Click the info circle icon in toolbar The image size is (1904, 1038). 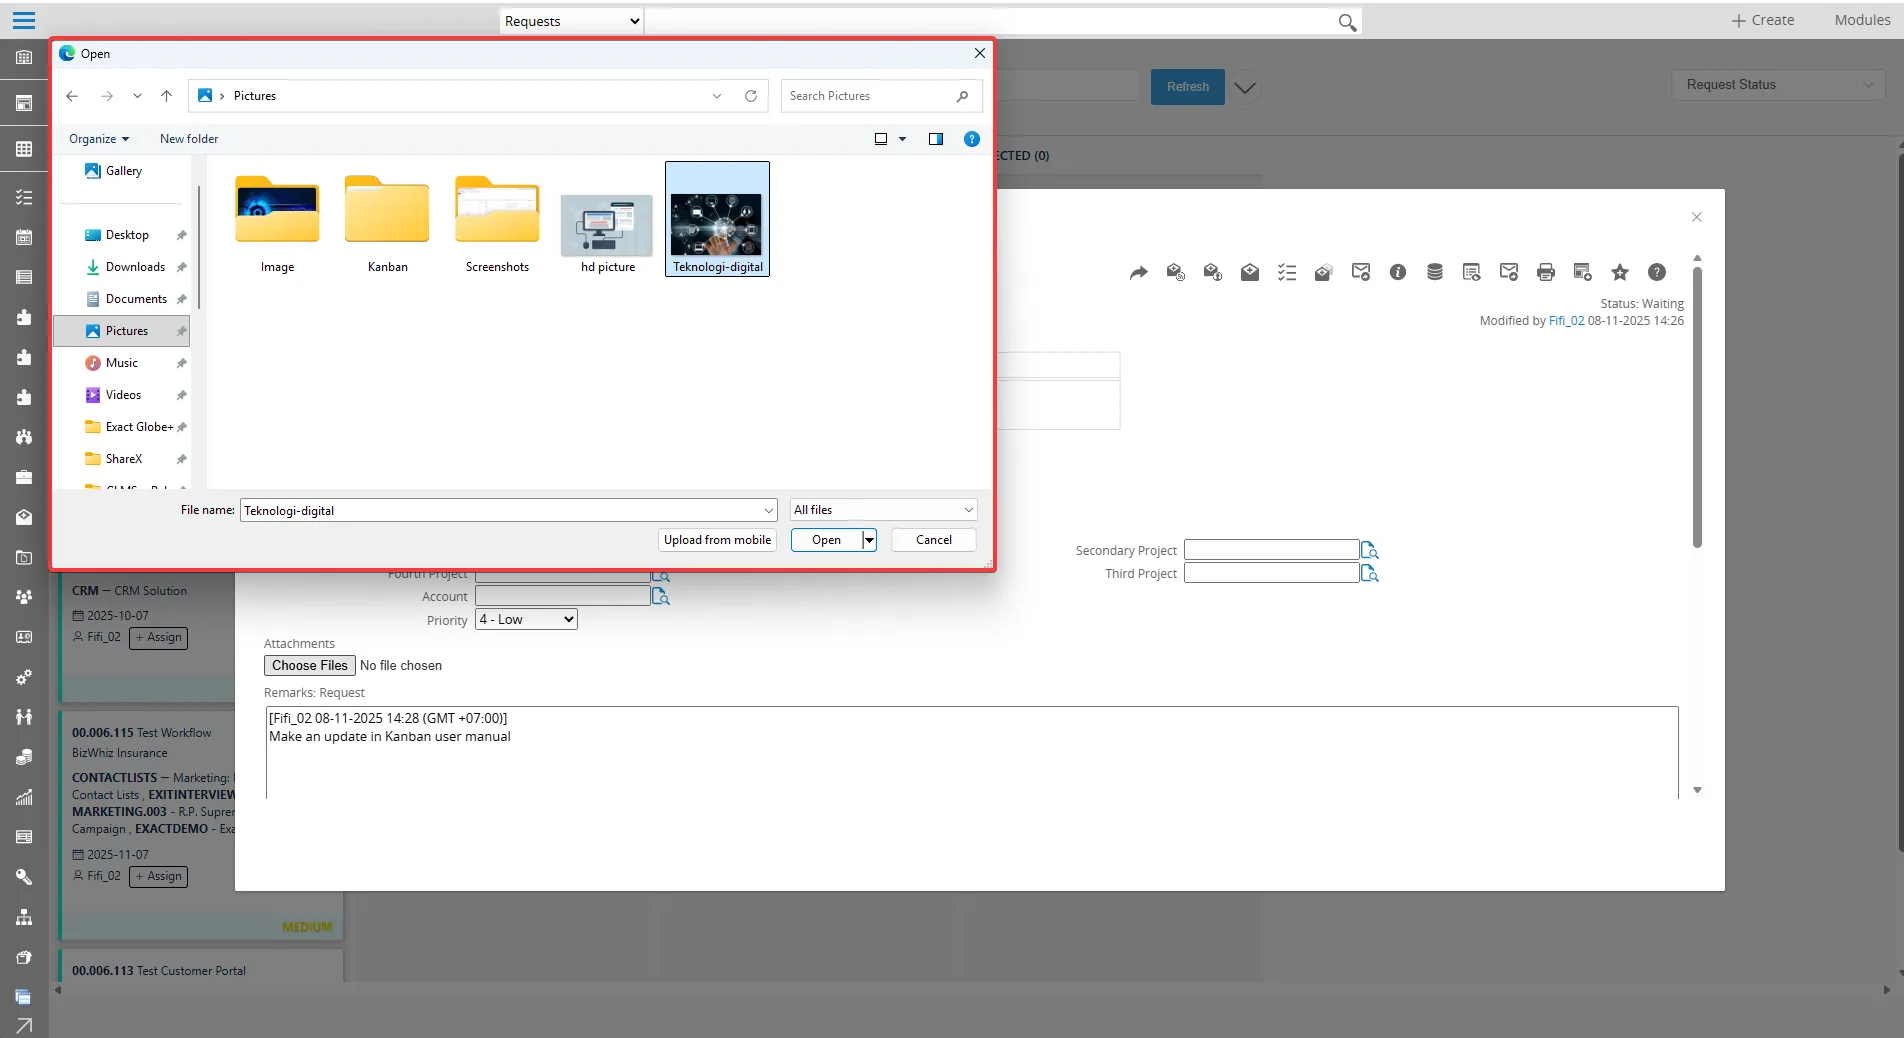pos(1397,272)
